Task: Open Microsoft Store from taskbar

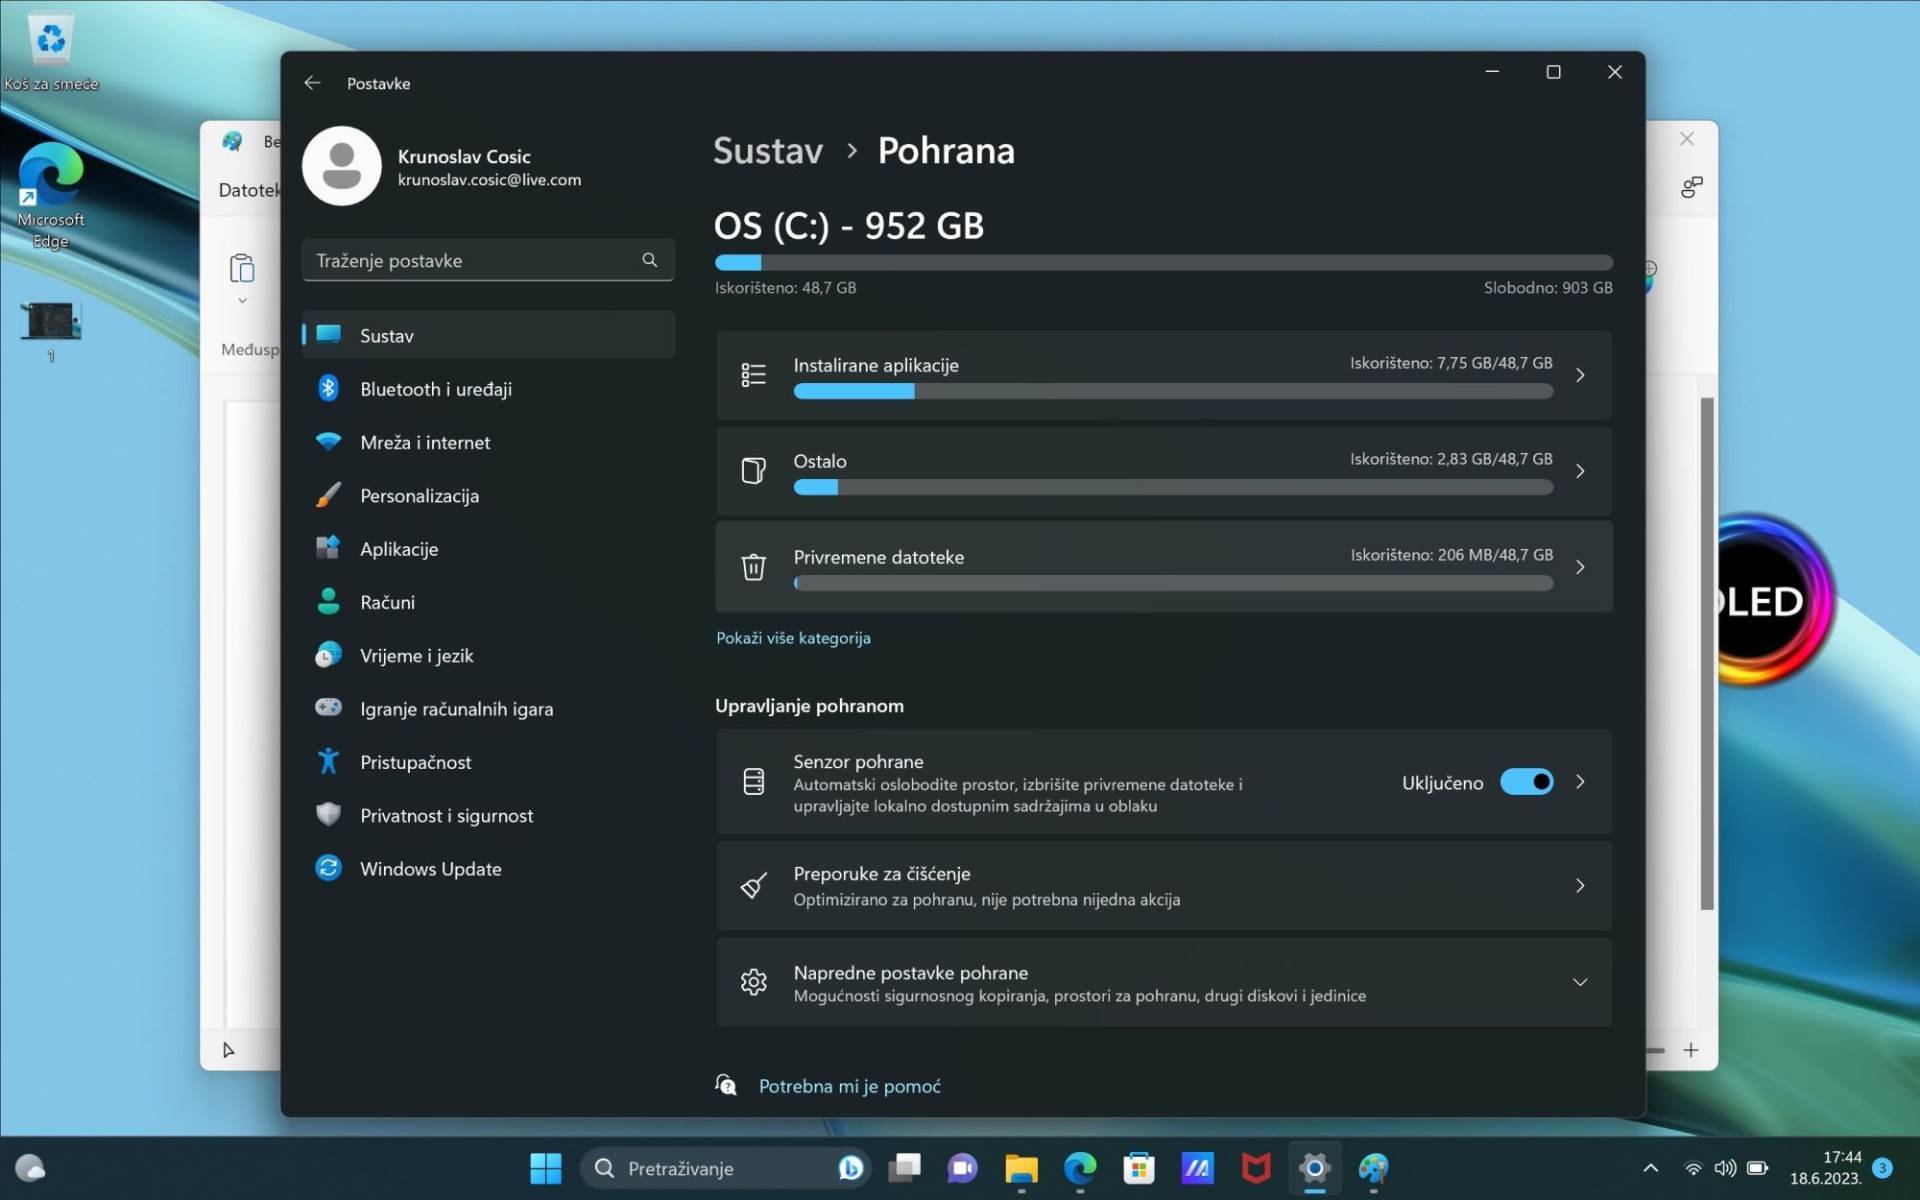Action: pyautogui.click(x=1138, y=1168)
